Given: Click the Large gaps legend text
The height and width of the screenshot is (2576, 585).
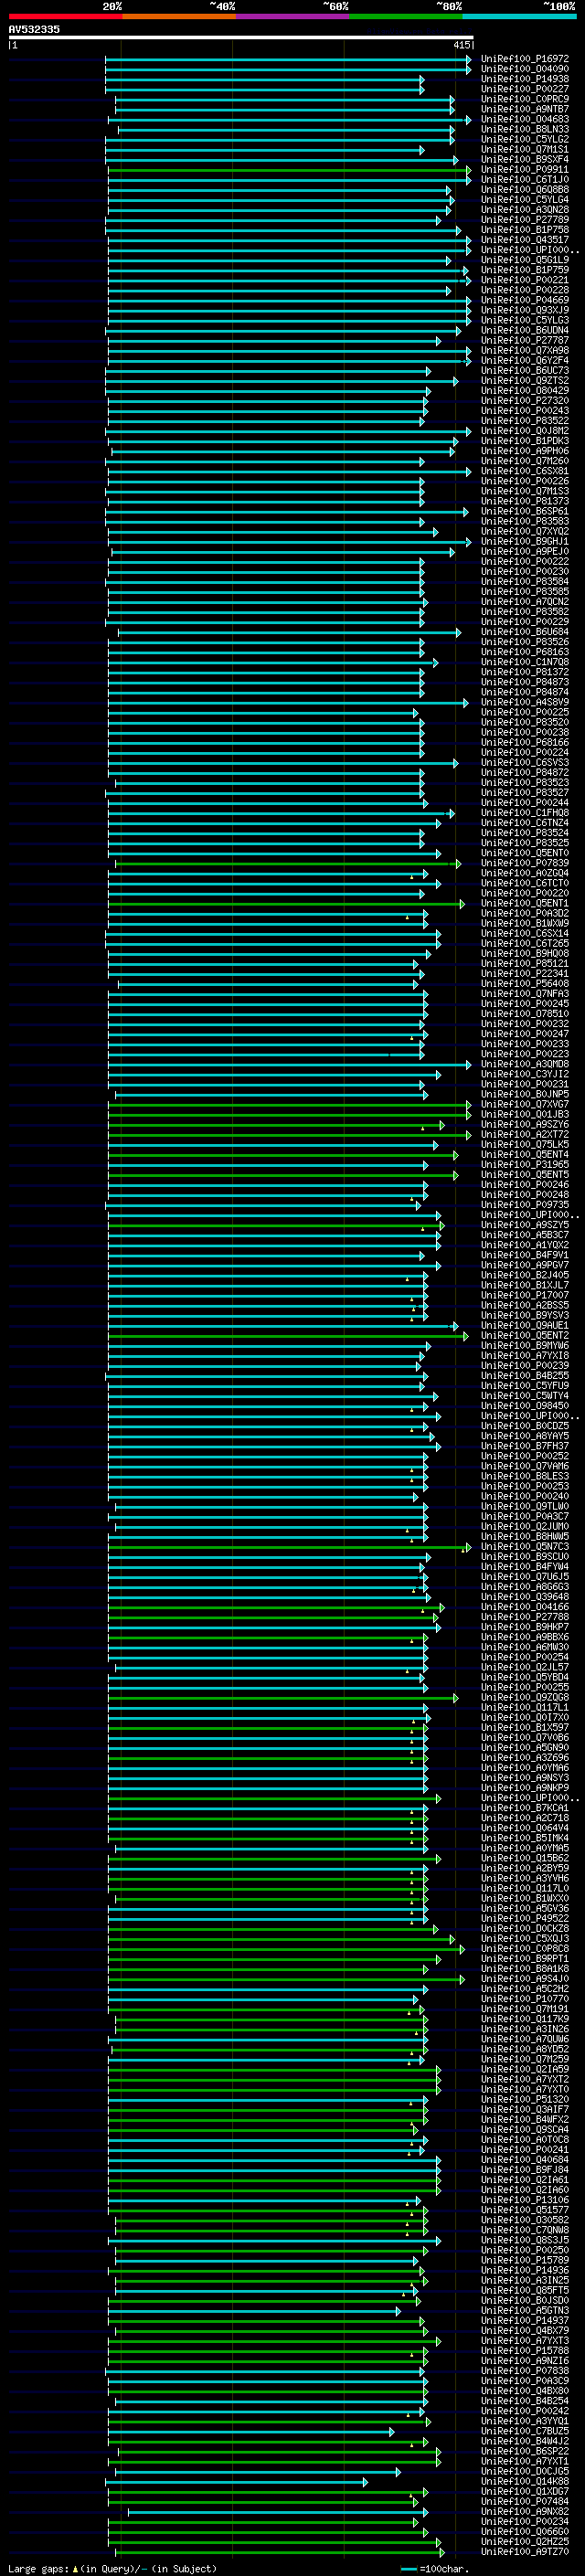Looking at the screenshot, I should pyautogui.click(x=112, y=2568).
